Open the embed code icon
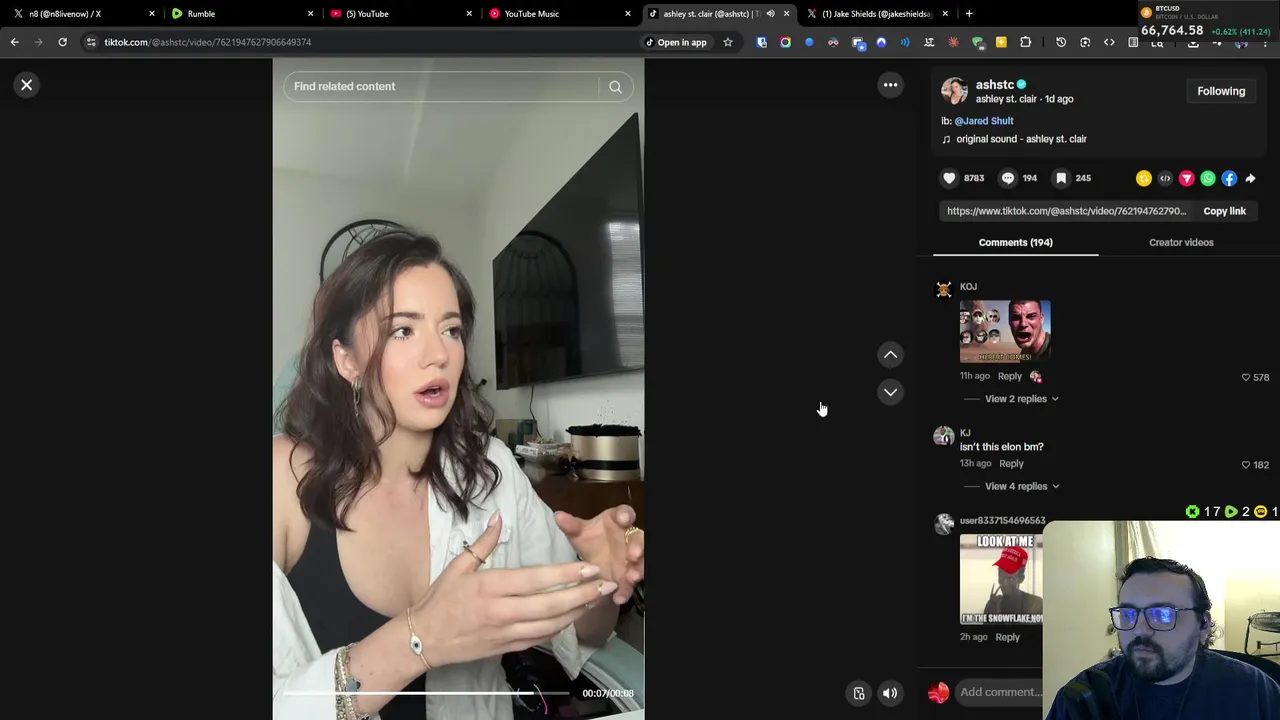The width and height of the screenshot is (1280, 720). (1165, 178)
